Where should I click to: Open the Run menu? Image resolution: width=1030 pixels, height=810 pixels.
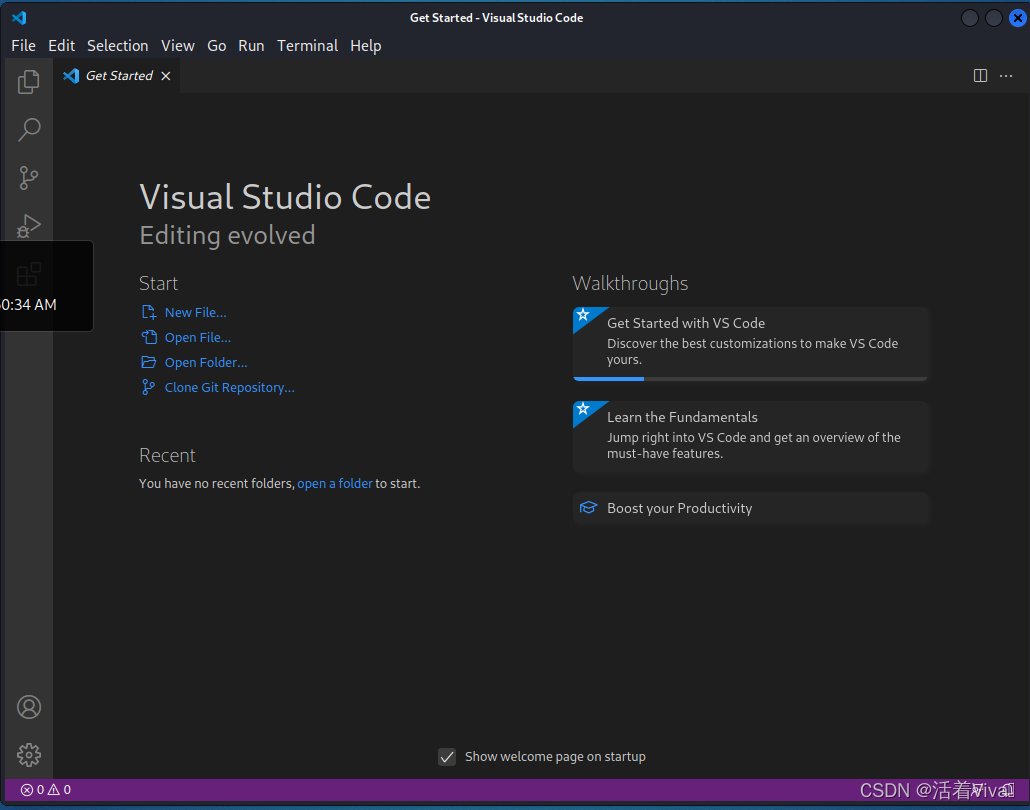point(251,45)
